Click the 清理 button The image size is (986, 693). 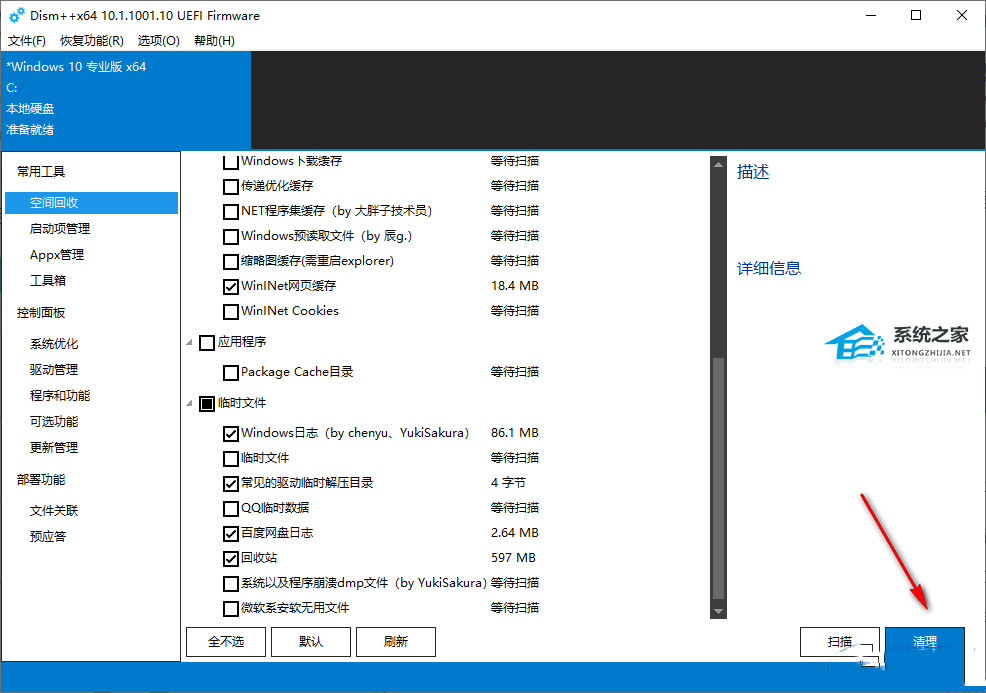924,642
